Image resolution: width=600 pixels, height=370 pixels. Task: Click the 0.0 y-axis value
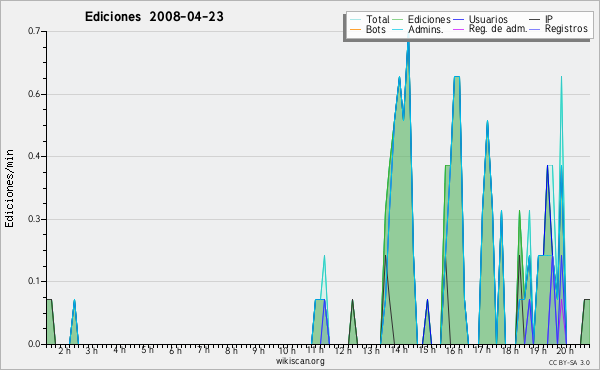point(33,344)
